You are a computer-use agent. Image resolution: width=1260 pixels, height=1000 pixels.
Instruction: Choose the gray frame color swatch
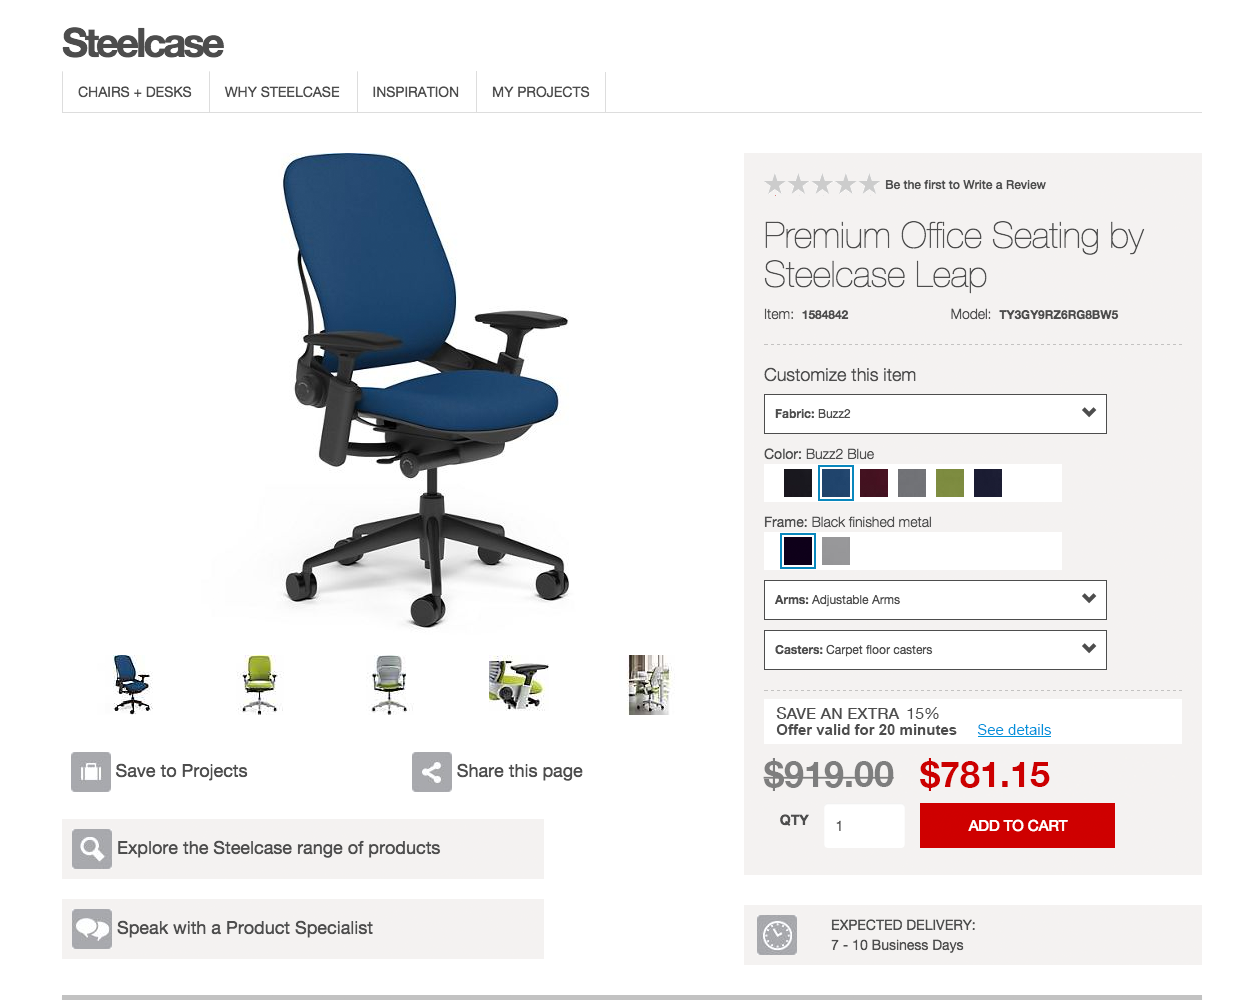point(836,551)
